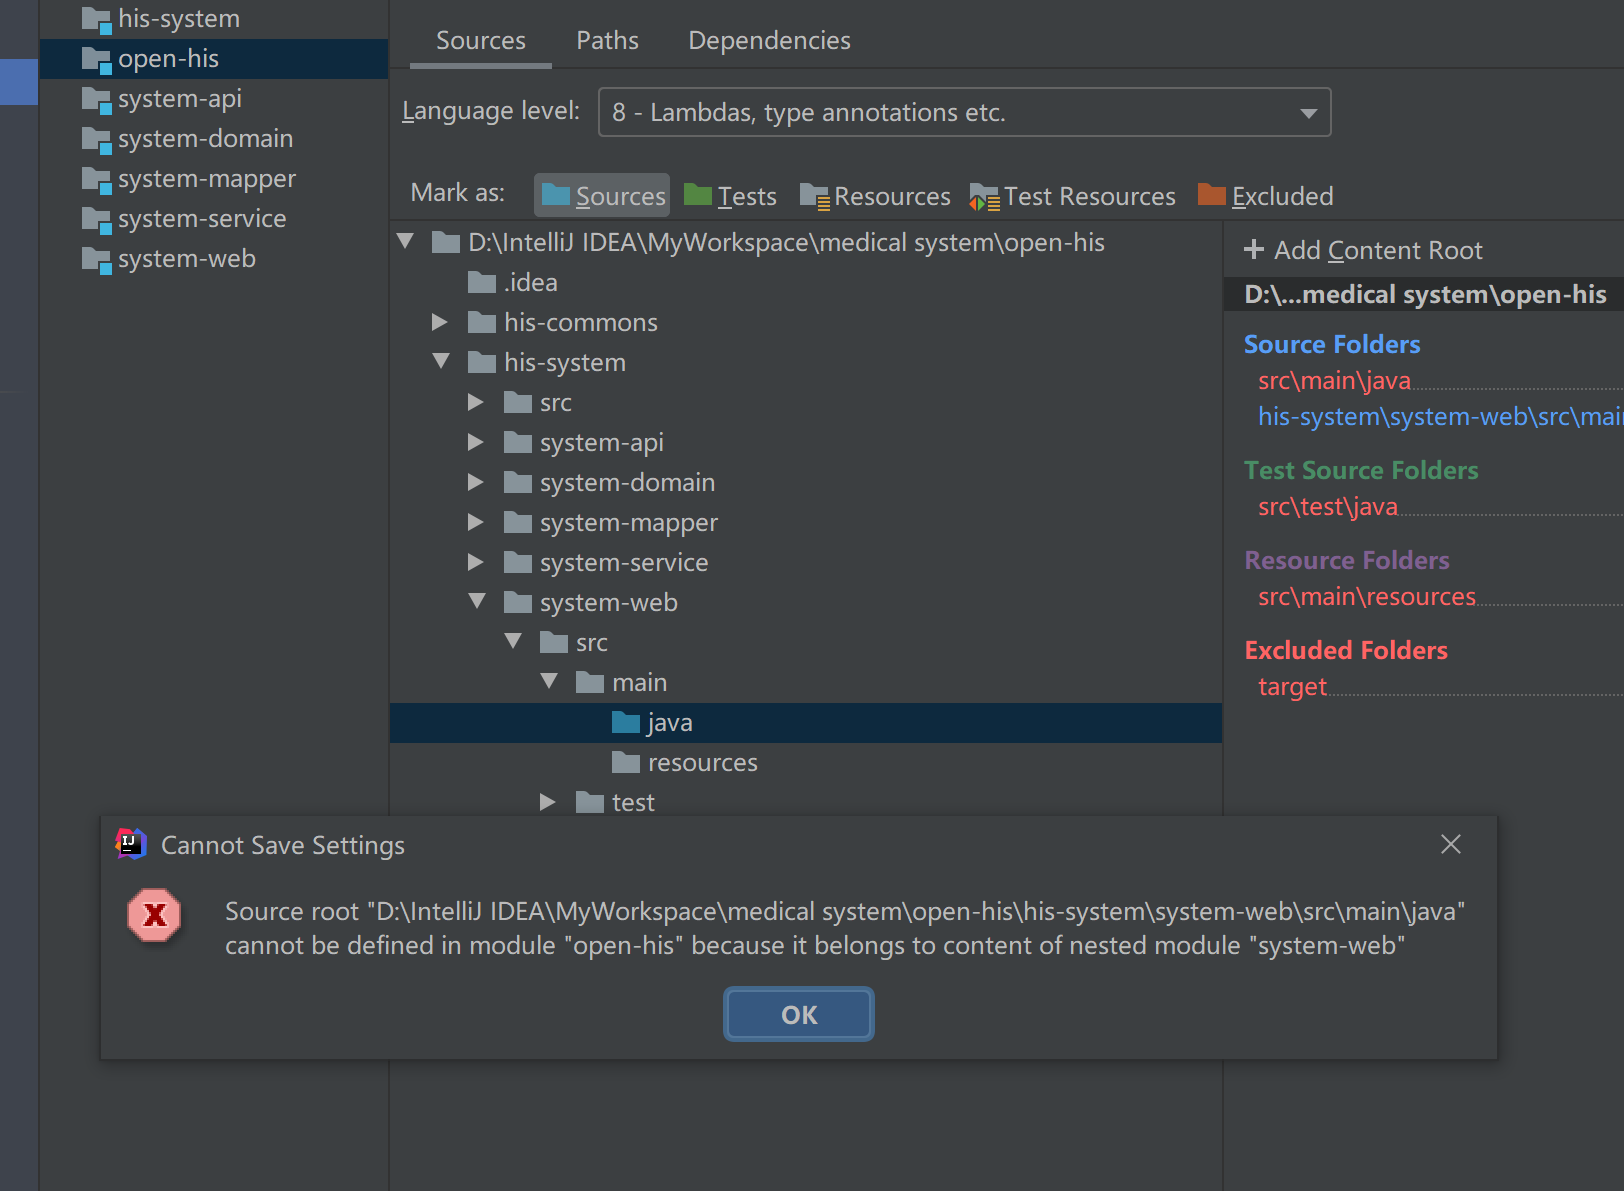Collapse the system-web folder in tree
The width and height of the screenshot is (1624, 1191).
[477, 601]
